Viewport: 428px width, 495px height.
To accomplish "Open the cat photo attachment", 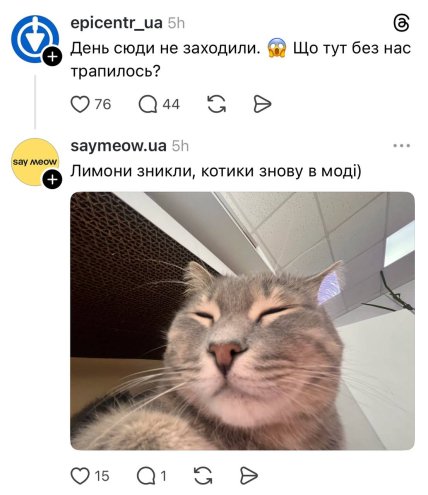I will (243, 321).
